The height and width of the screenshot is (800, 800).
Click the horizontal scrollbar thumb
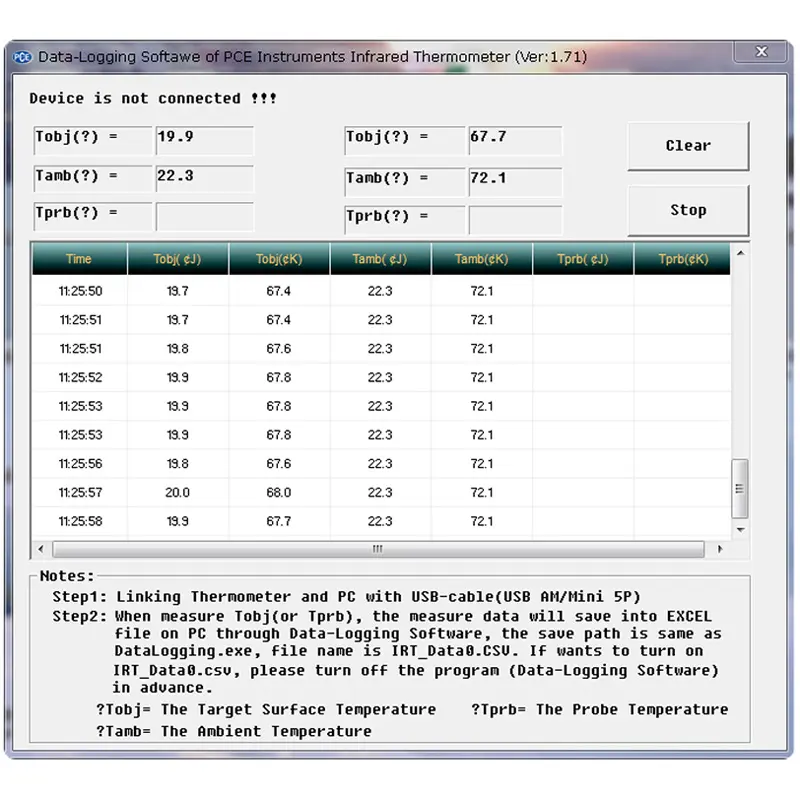[378, 549]
